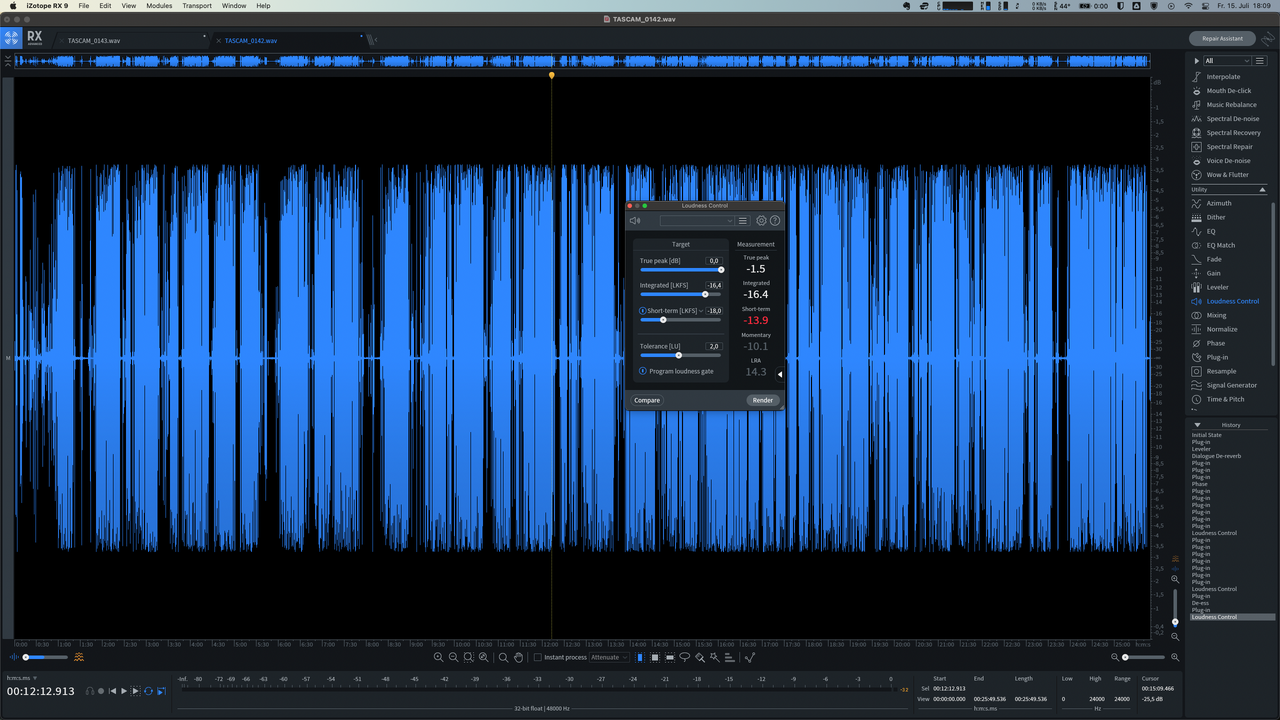This screenshot has width=1280, height=720.
Task: Open the Interpolate module
Action: pos(1223,77)
